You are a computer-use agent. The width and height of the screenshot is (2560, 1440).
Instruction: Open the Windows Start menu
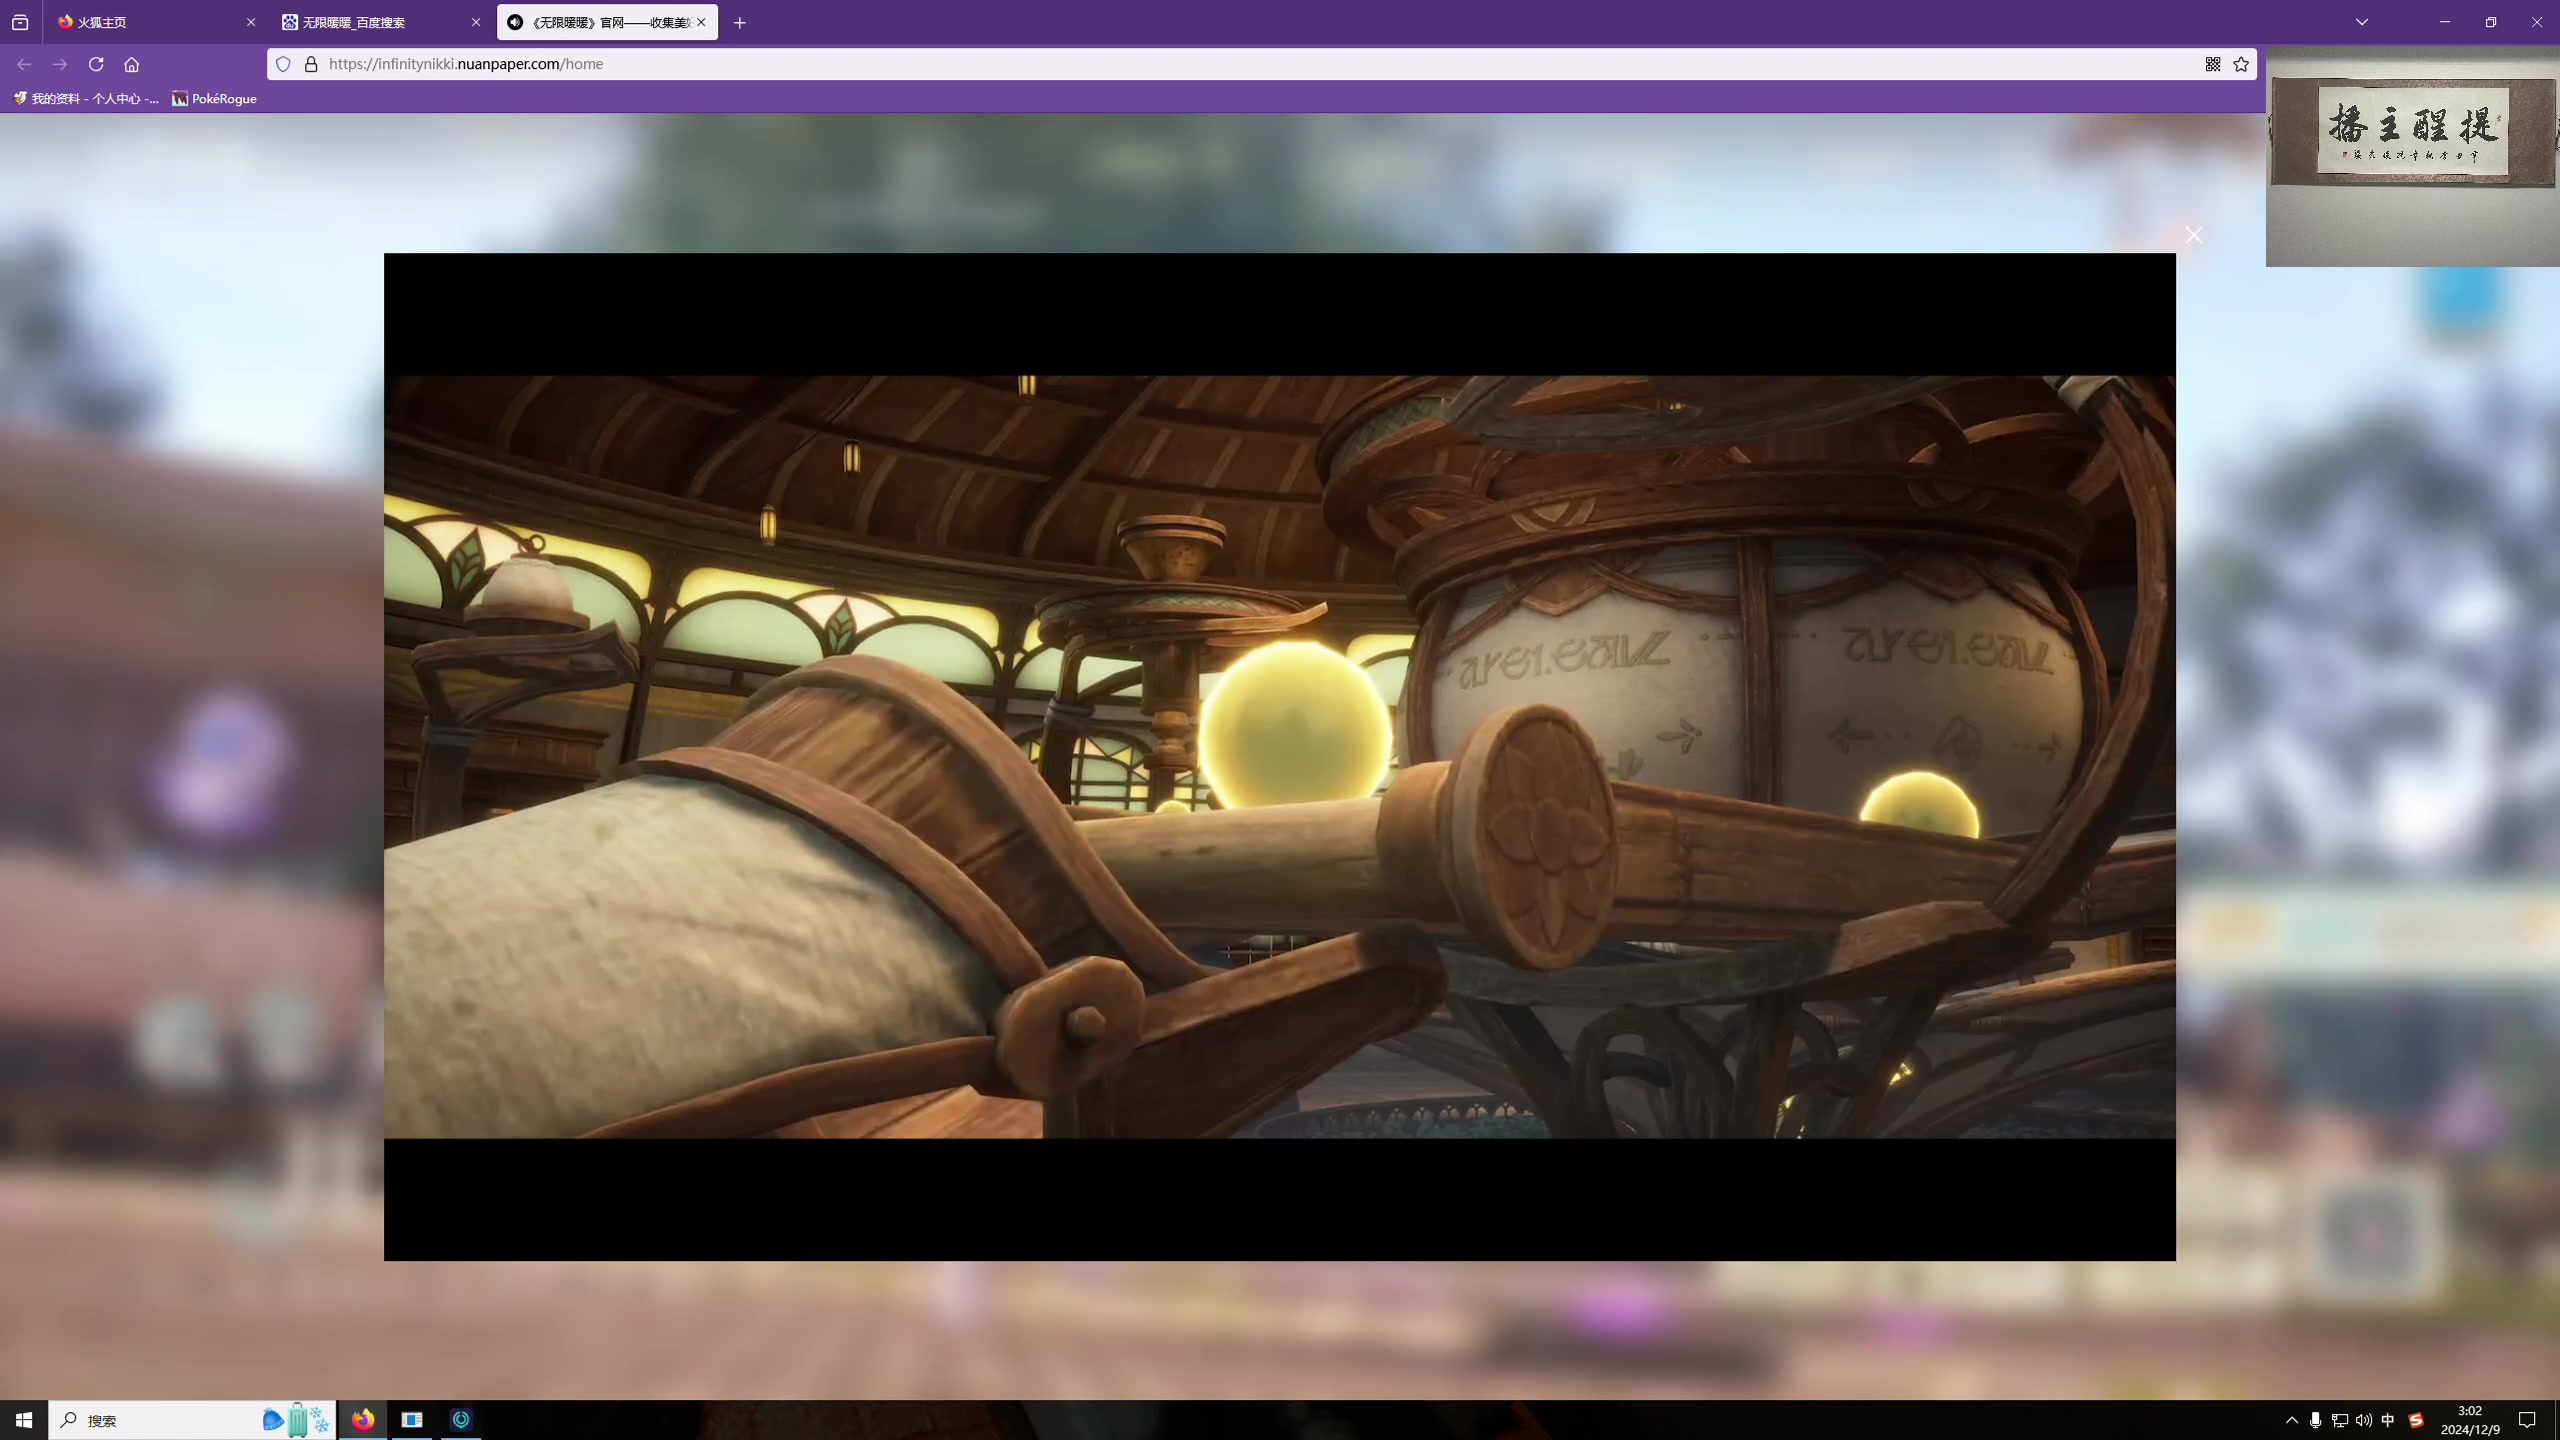[x=24, y=1420]
